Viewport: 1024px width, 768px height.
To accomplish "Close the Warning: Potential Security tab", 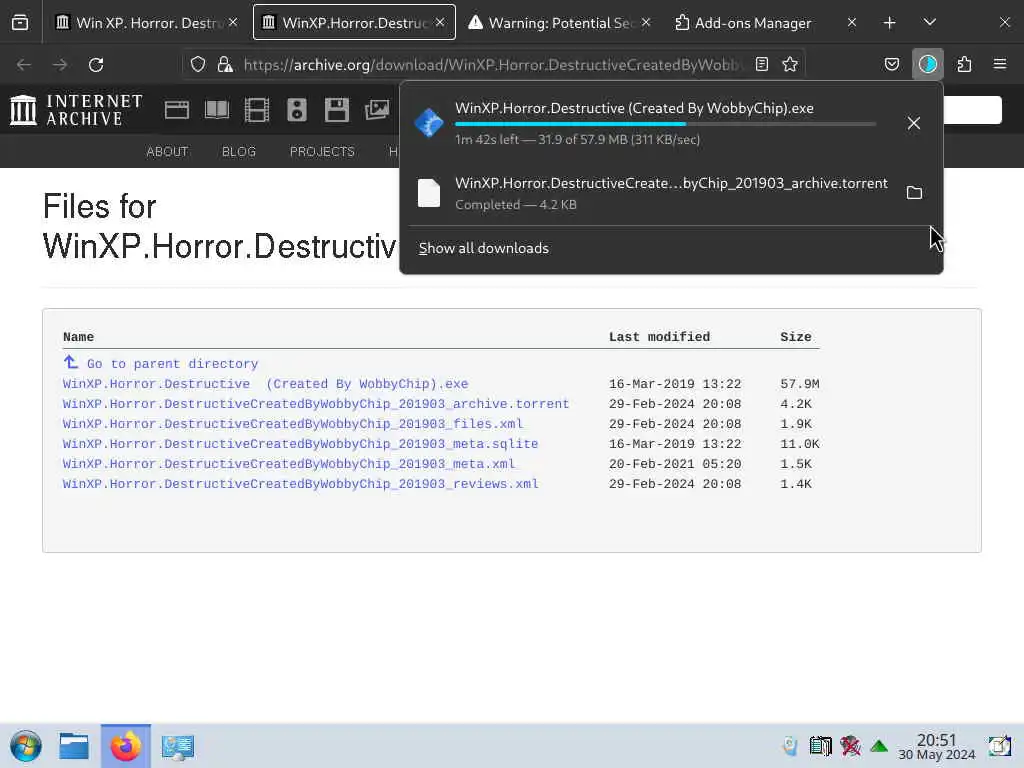I will click(x=646, y=23).
